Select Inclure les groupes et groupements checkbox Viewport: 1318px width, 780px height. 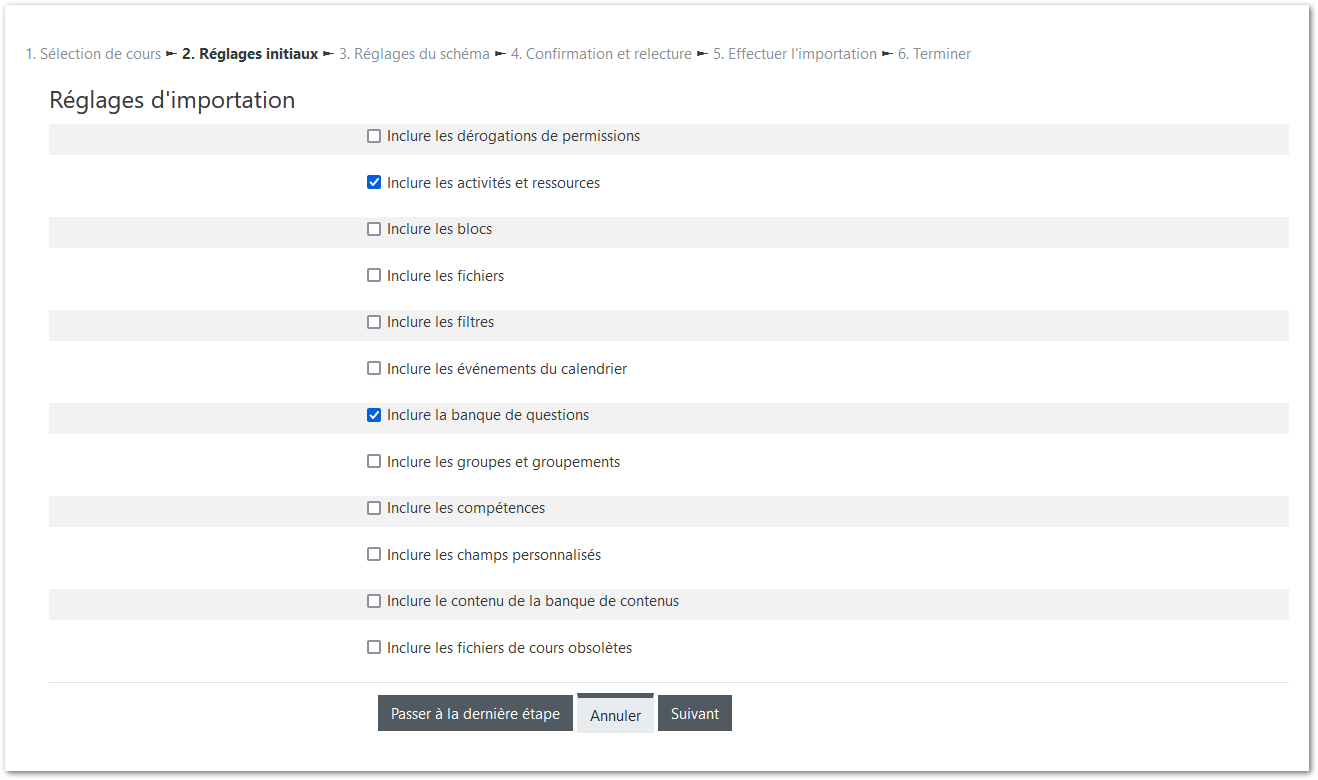click(374, 462)
